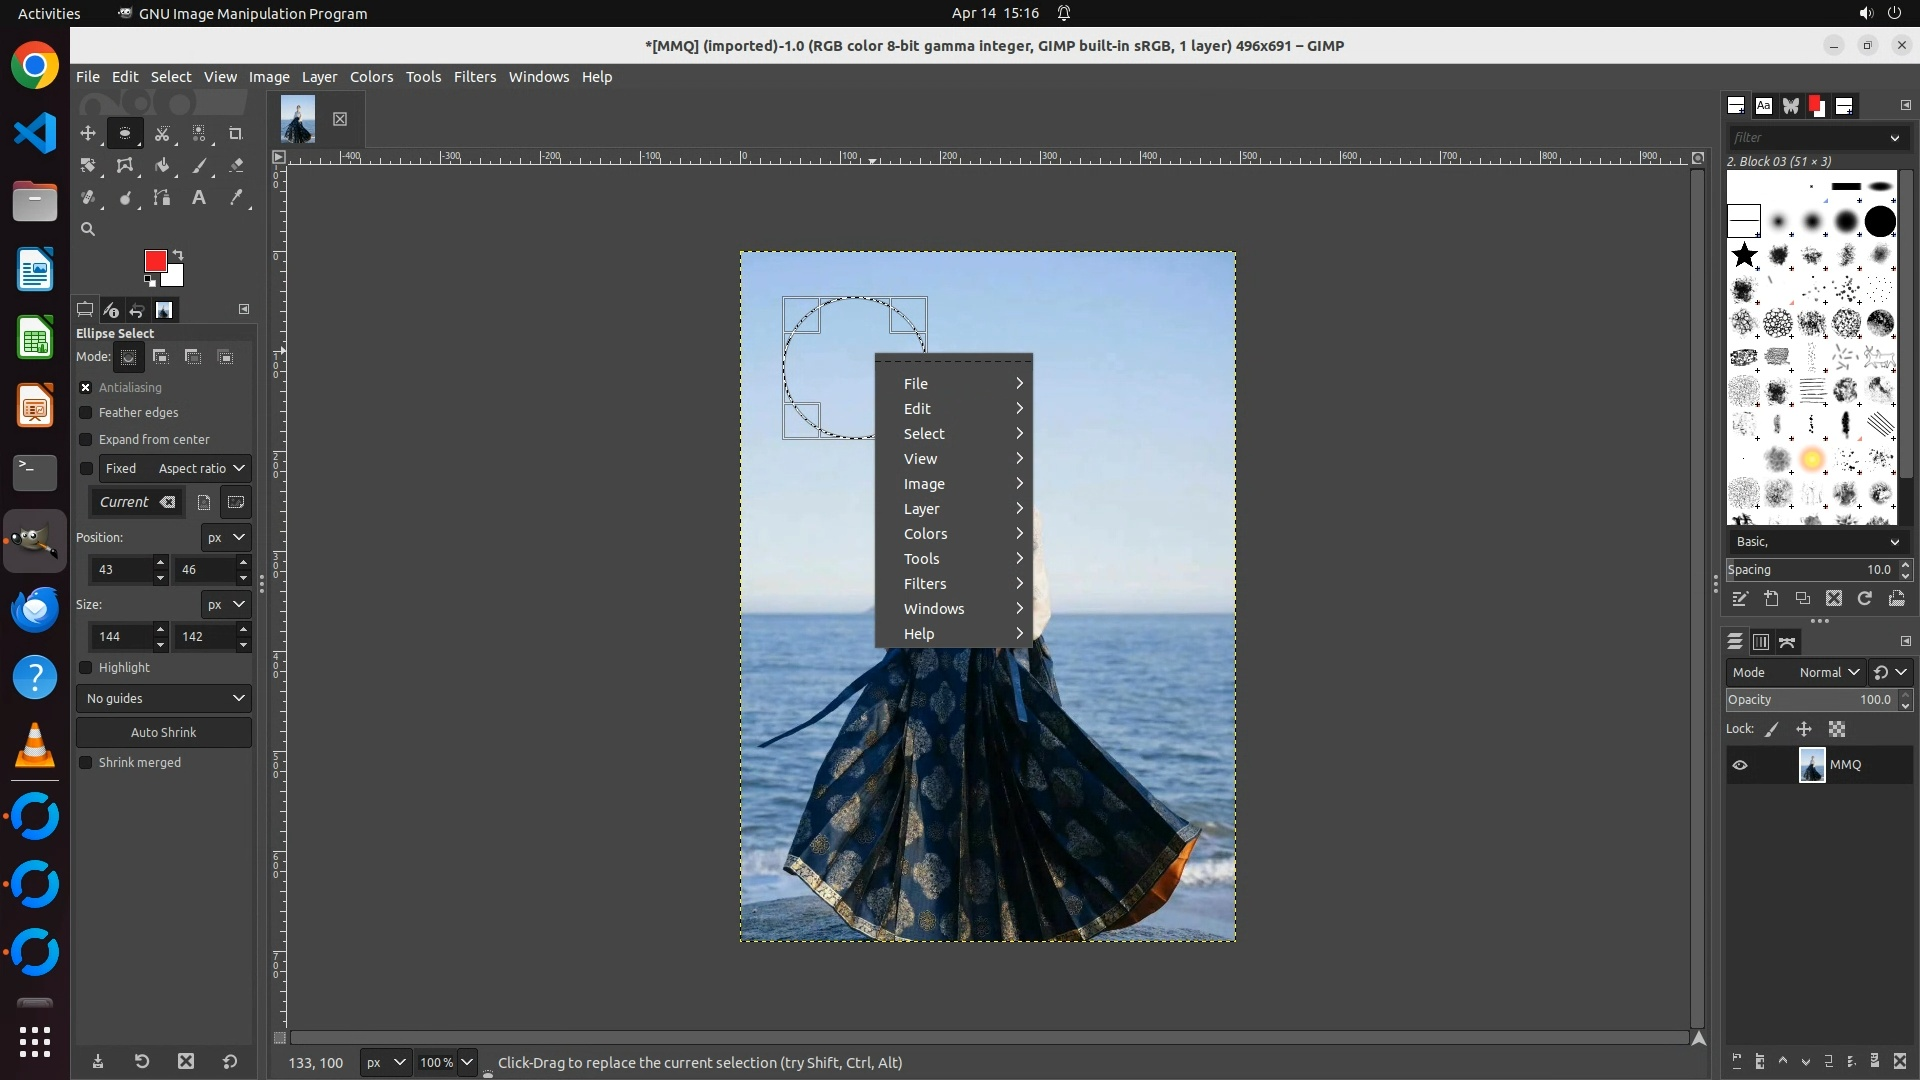Image resolution: width=1920 pixels, height=1080 pixels.
Task: Choose the Bucket Fill tool
Action: point(162,166)
